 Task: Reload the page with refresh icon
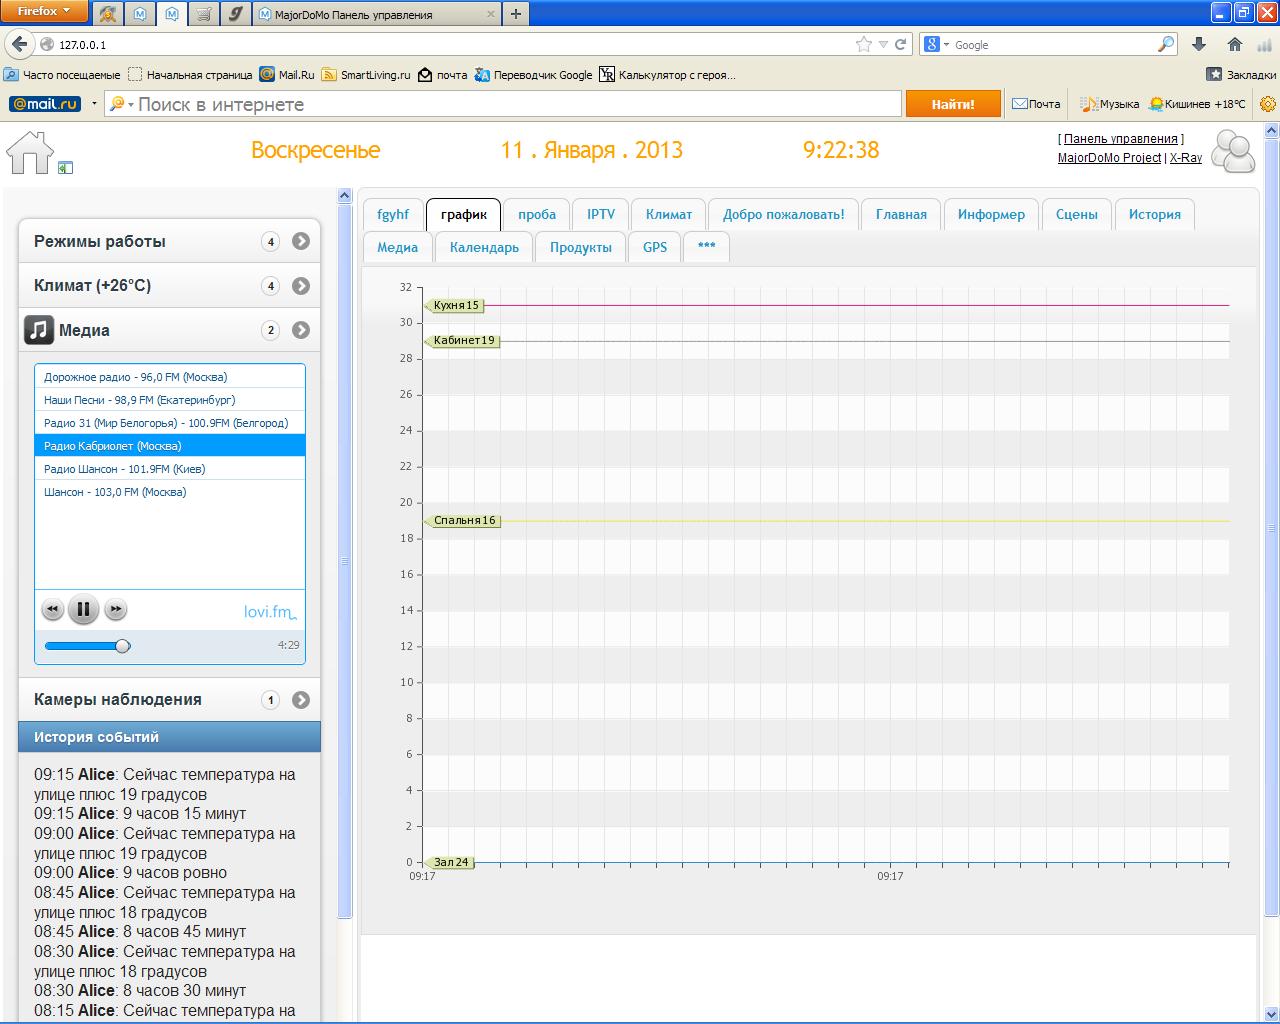coord(901,44)
